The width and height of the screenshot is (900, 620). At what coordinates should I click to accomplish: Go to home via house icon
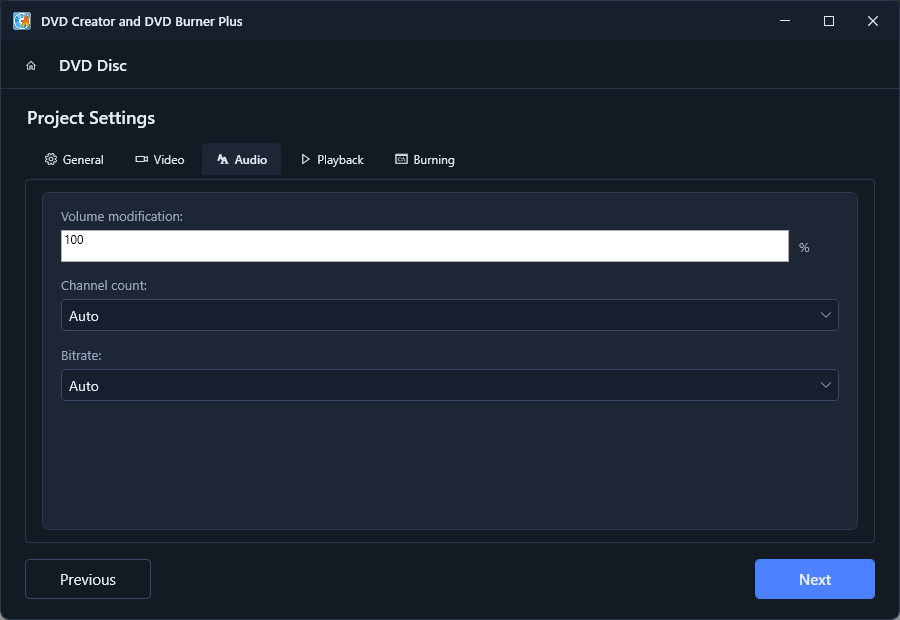pyautogui.click(x=31, y=65)
